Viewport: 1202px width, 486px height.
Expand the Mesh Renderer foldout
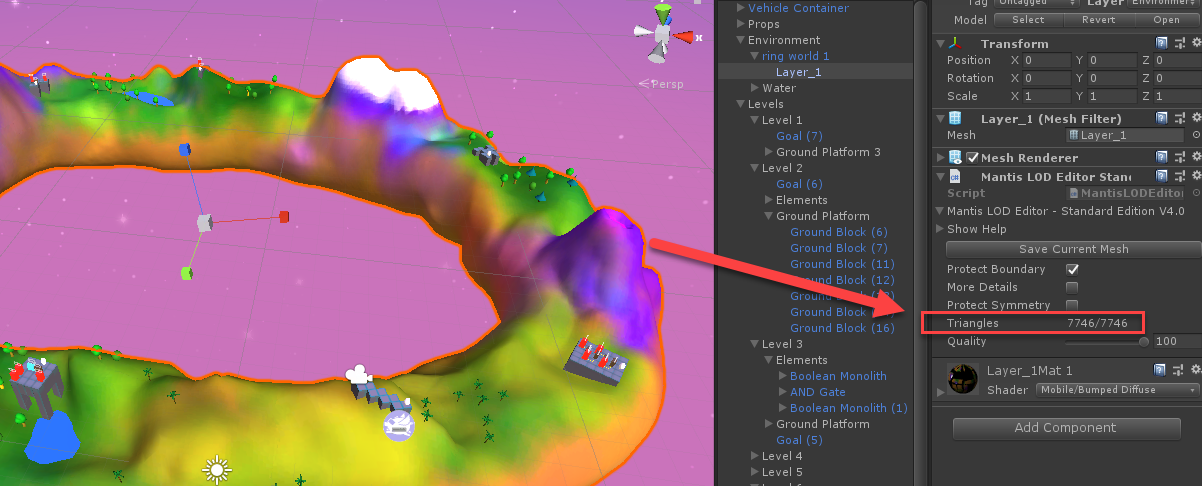pos(940,157)
